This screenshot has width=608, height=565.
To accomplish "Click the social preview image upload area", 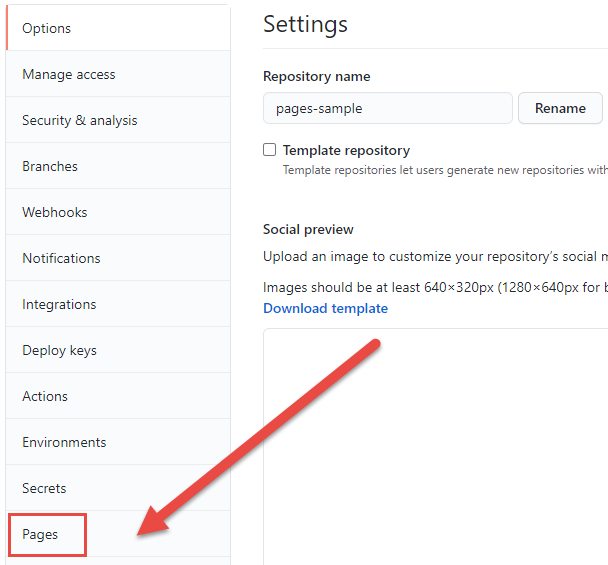I will 435,447.
